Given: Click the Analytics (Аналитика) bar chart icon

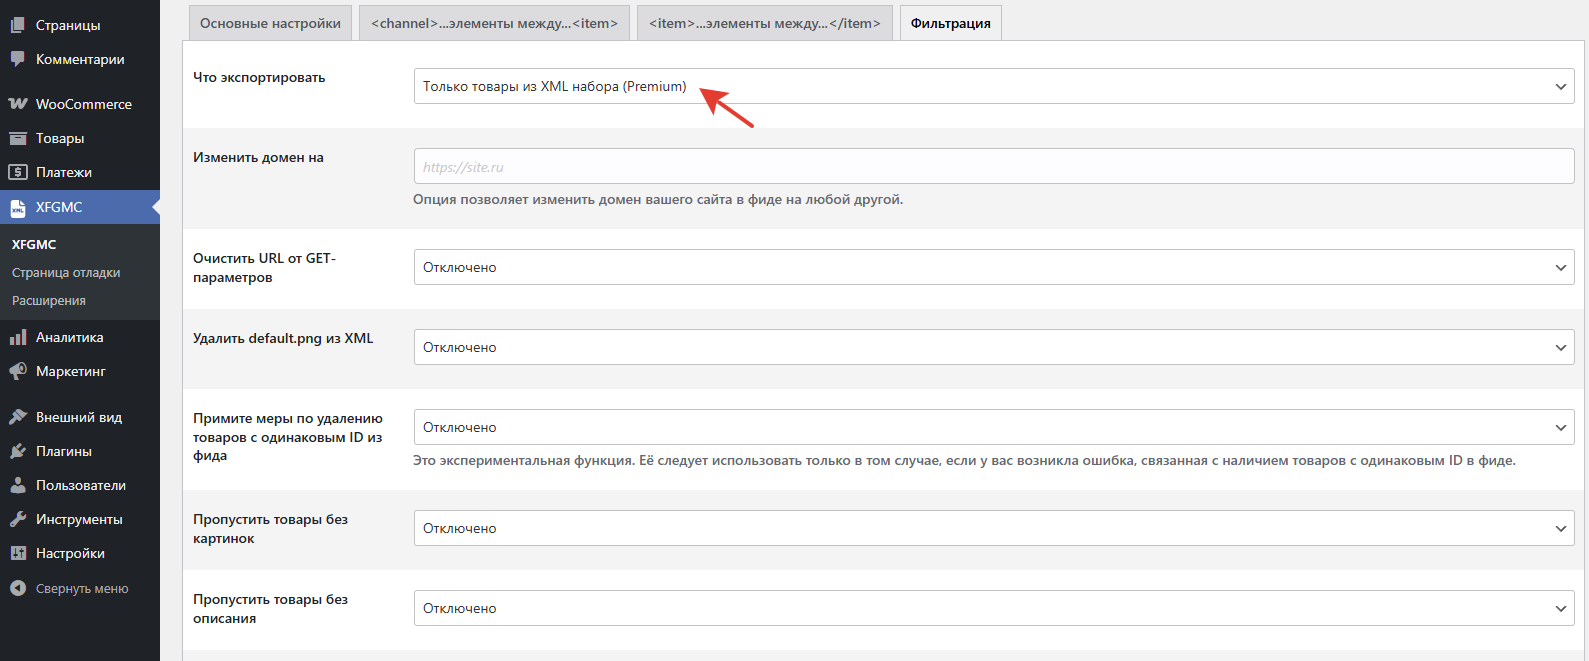Looking at the screenshot, I should tap(18, 337).
